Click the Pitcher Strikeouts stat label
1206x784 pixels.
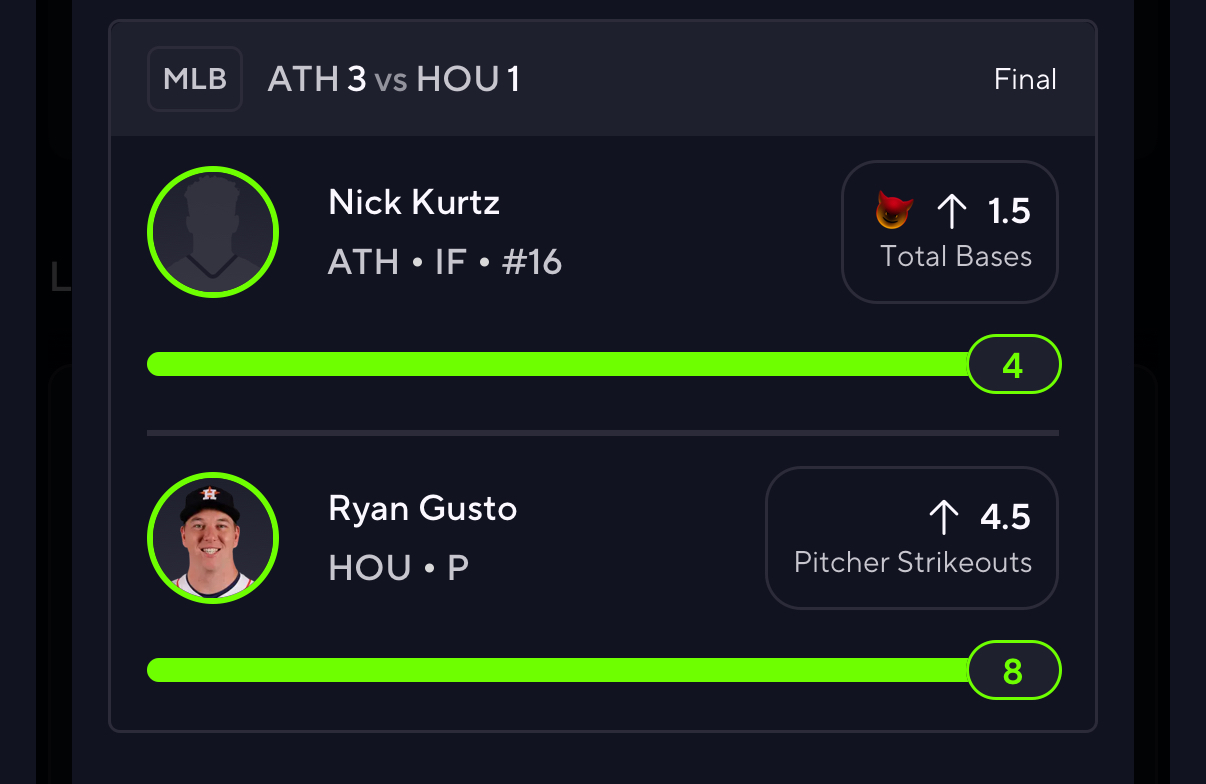[x=913, y=562]
